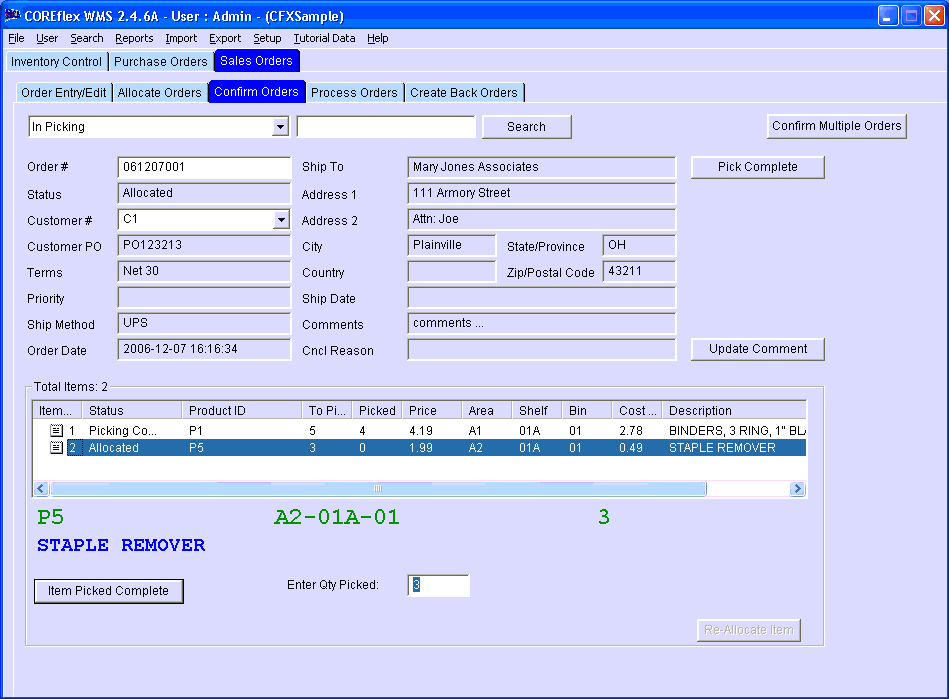Click Item Picked Complete button
The image size is (949, 699).
tap(108, 591)
